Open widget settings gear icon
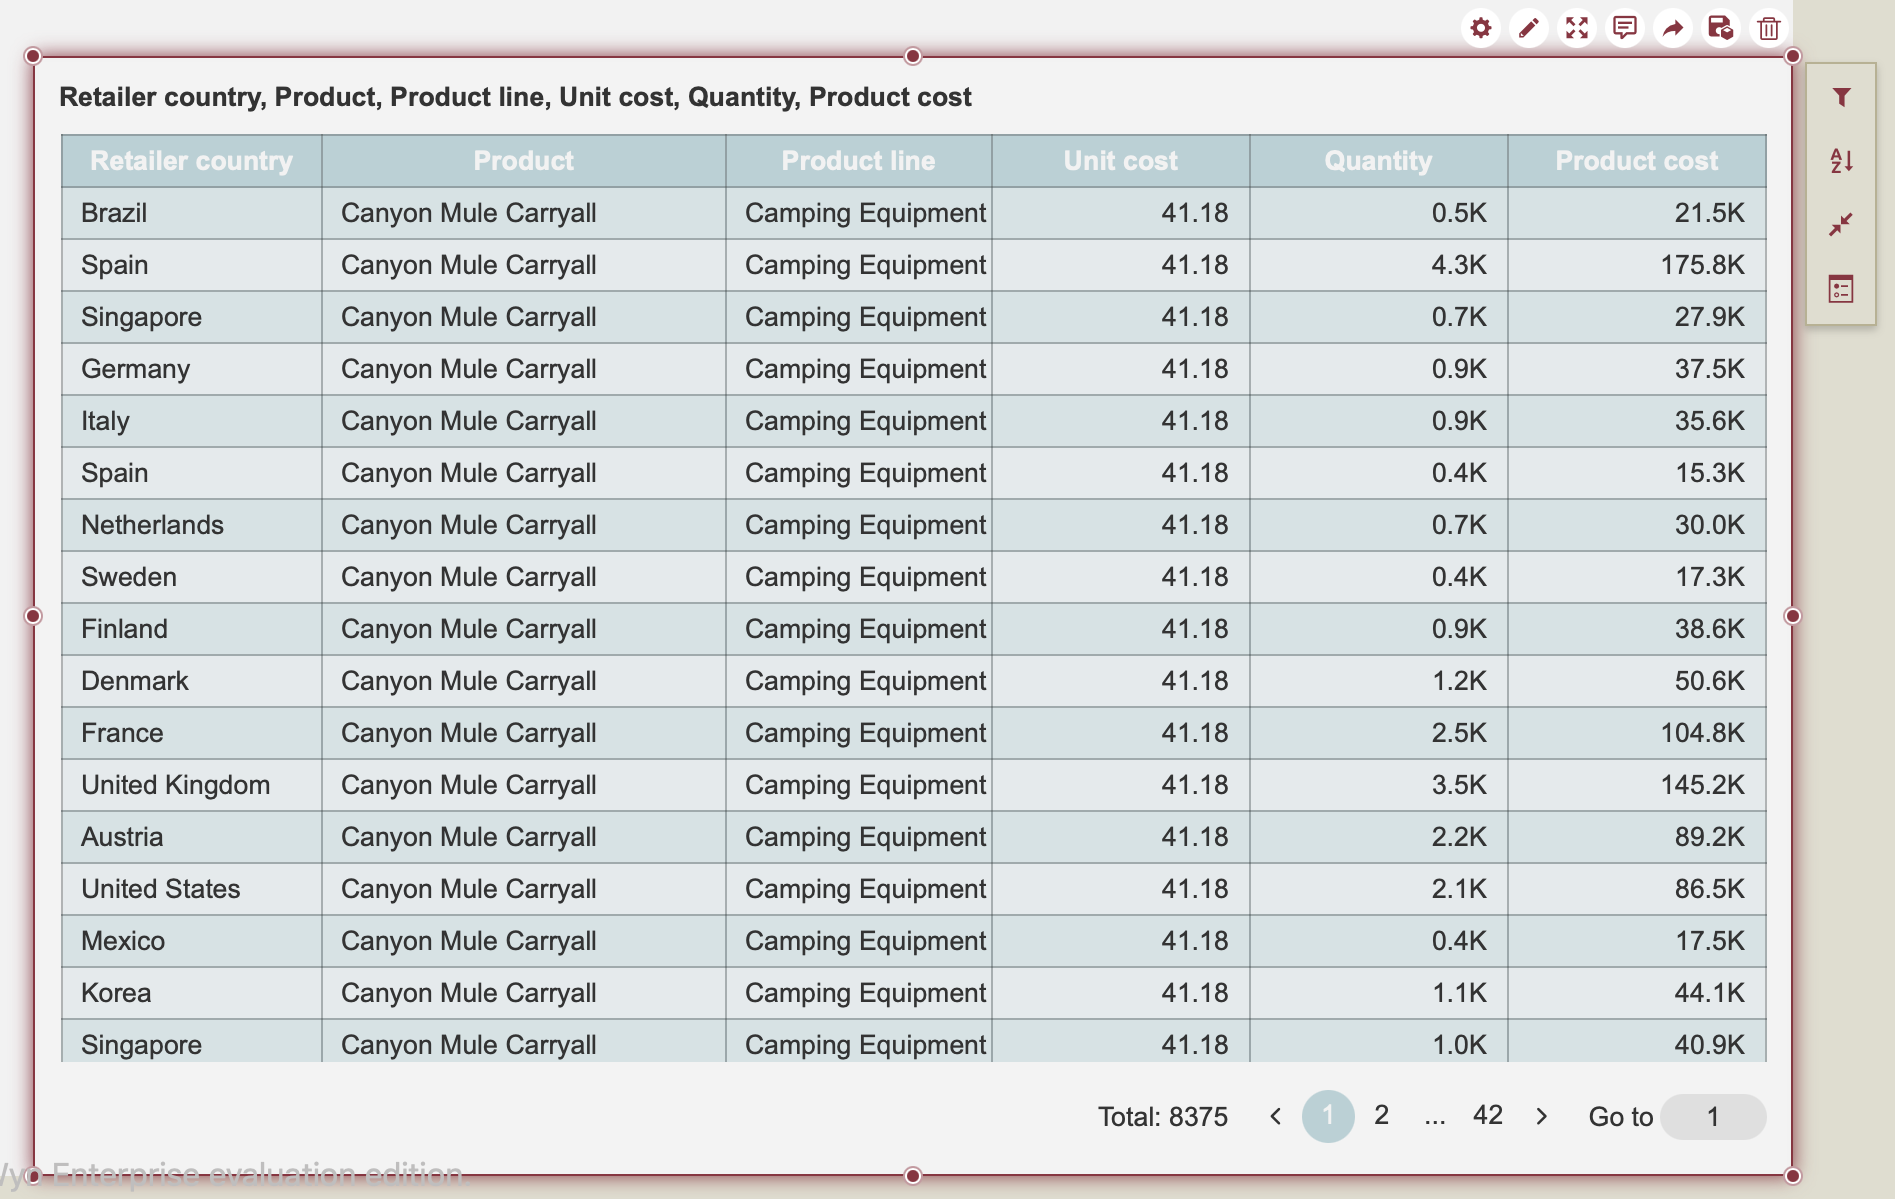Screen dimensions: 1895x1199 point(1480,28)
